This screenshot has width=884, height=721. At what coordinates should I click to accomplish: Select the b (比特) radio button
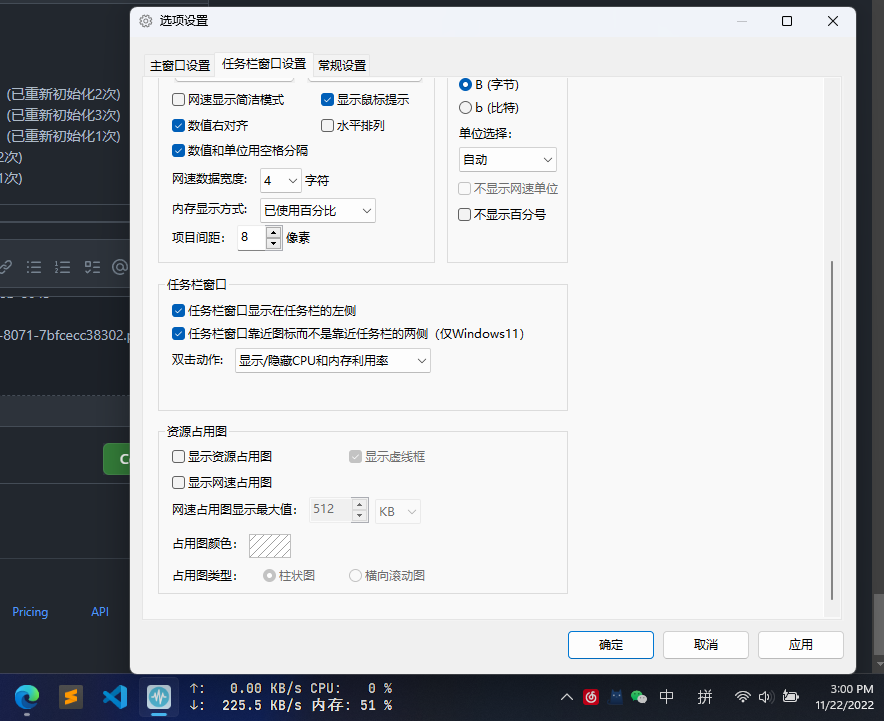tap(464, 107)
